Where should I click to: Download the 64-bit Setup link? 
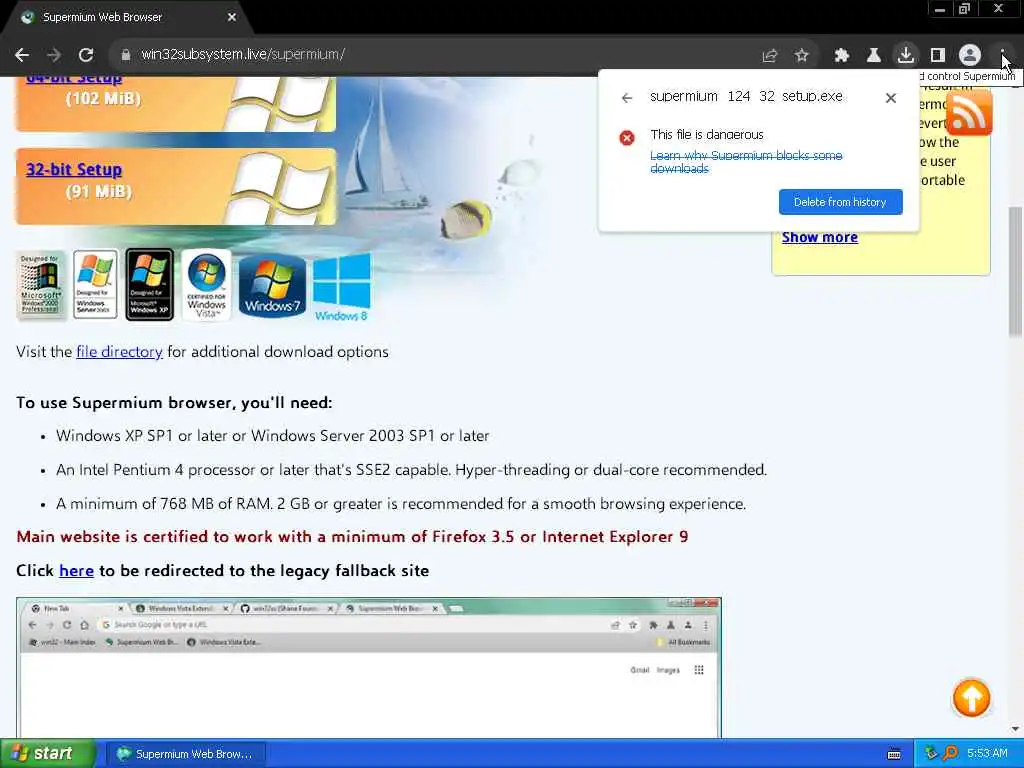point(74,80)
